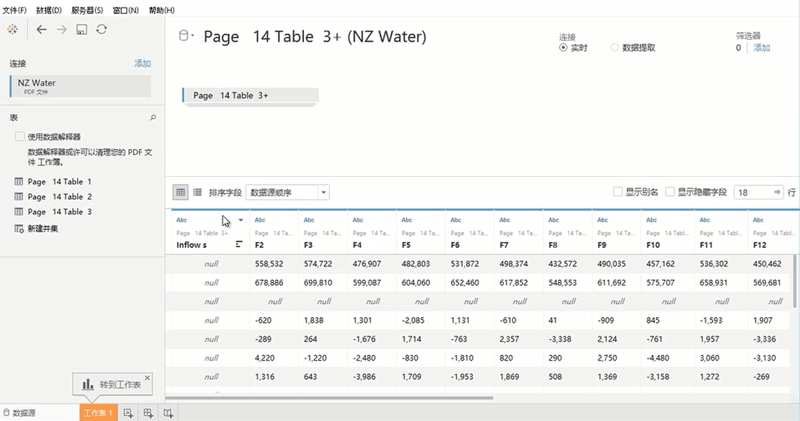800x421 pixels.
Task: Click the new worksheet icon
Action: 128,412
